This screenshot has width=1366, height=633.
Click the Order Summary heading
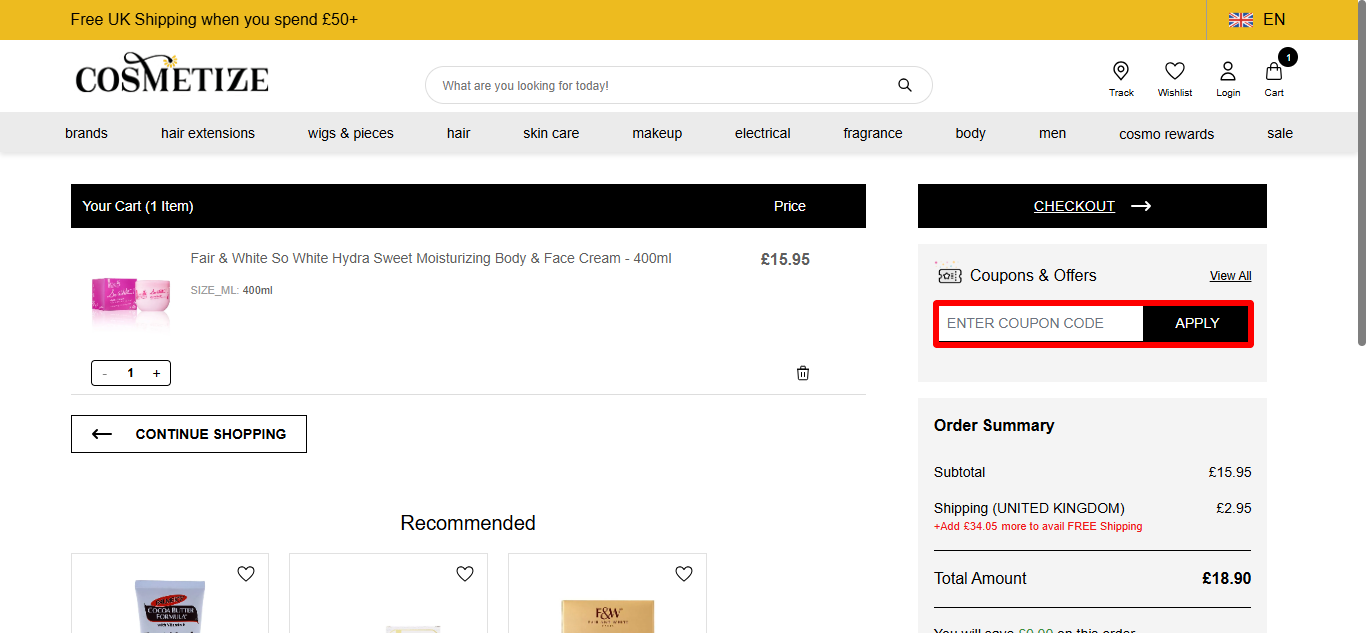tap(994, 425)
